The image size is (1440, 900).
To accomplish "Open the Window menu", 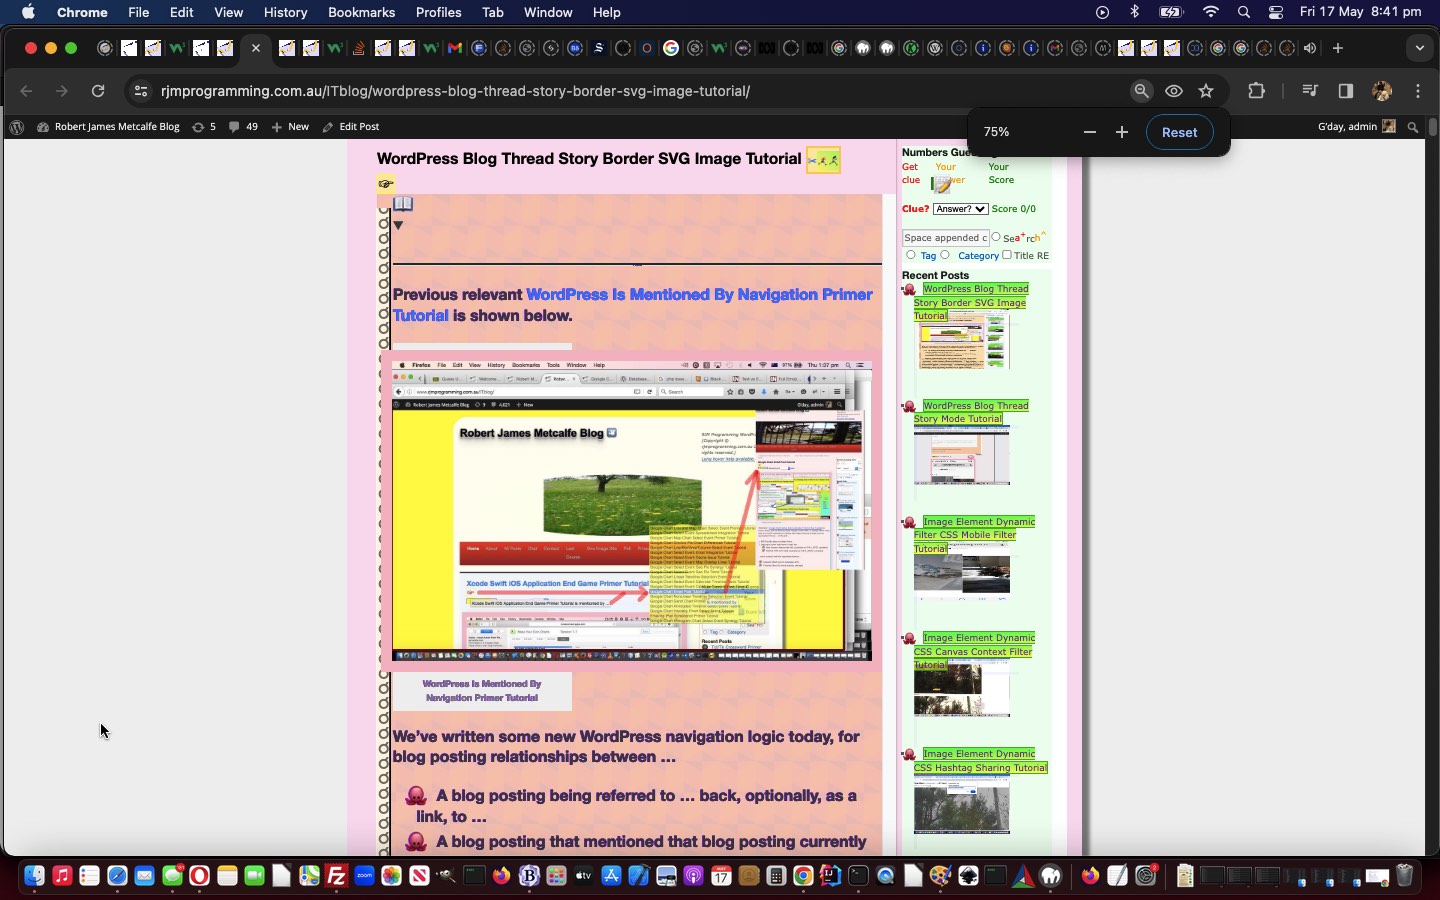I will (x=548, y=12).
